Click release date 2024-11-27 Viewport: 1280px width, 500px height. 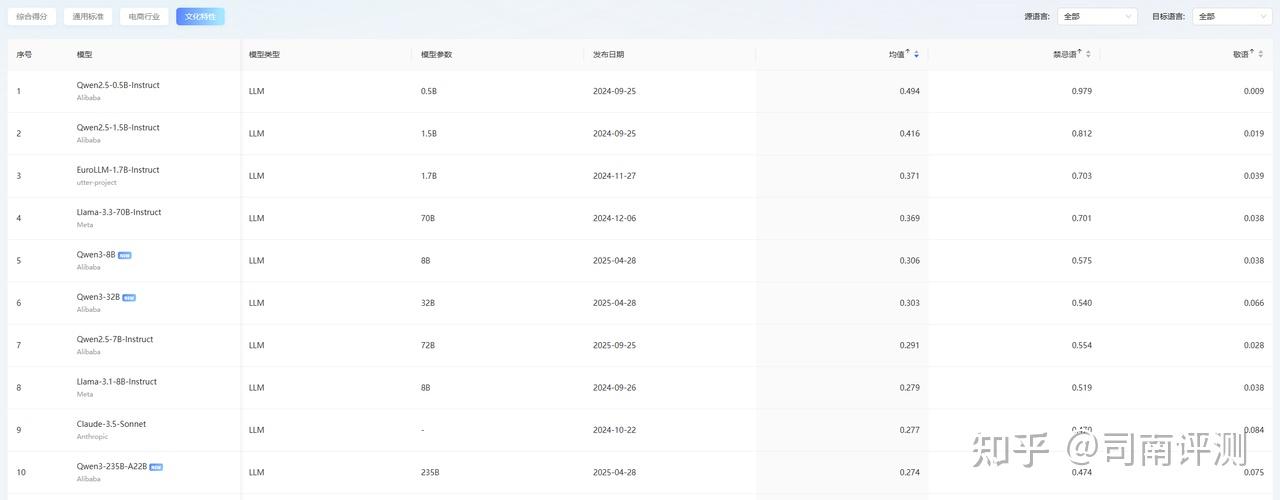tap(614, 176)
